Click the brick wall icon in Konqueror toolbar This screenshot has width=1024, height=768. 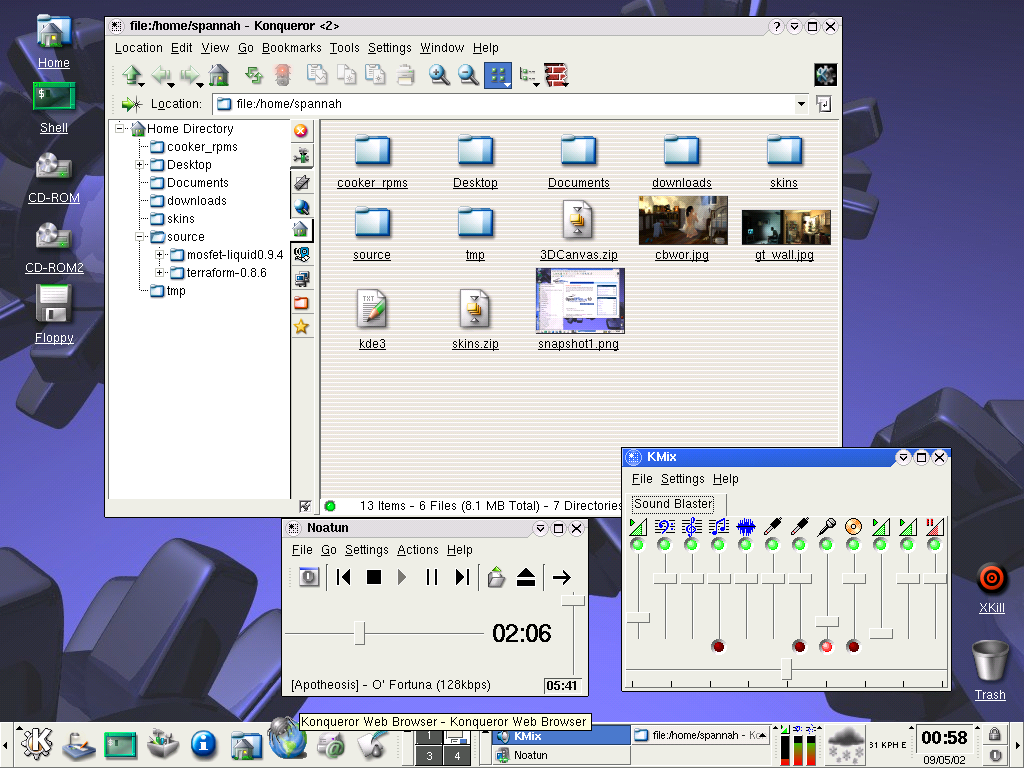click(556, 75)
